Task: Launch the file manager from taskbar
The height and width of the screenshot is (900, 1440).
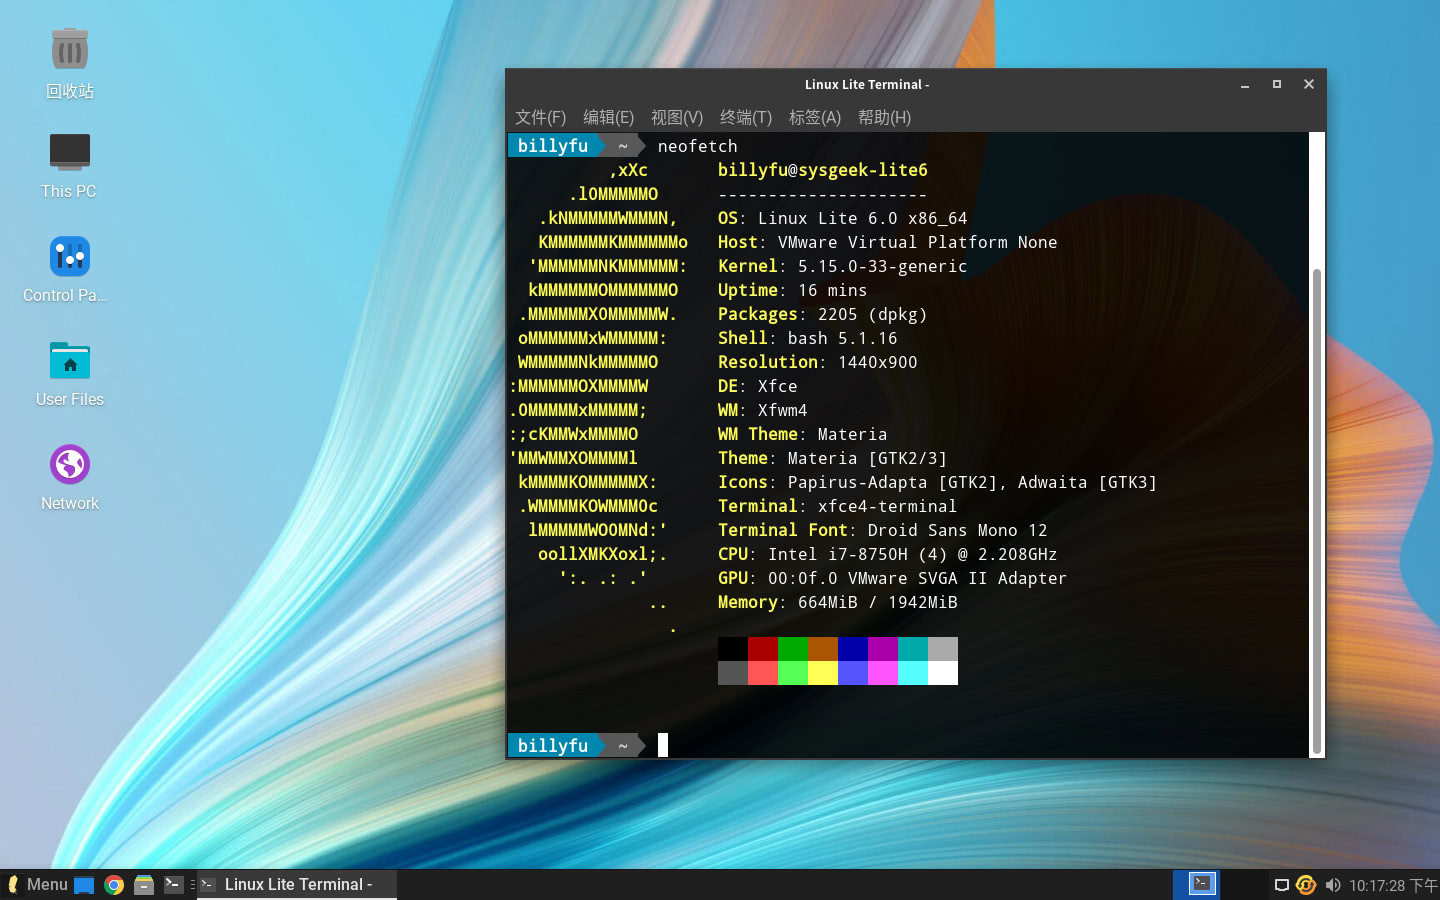Action: (144, 885)
